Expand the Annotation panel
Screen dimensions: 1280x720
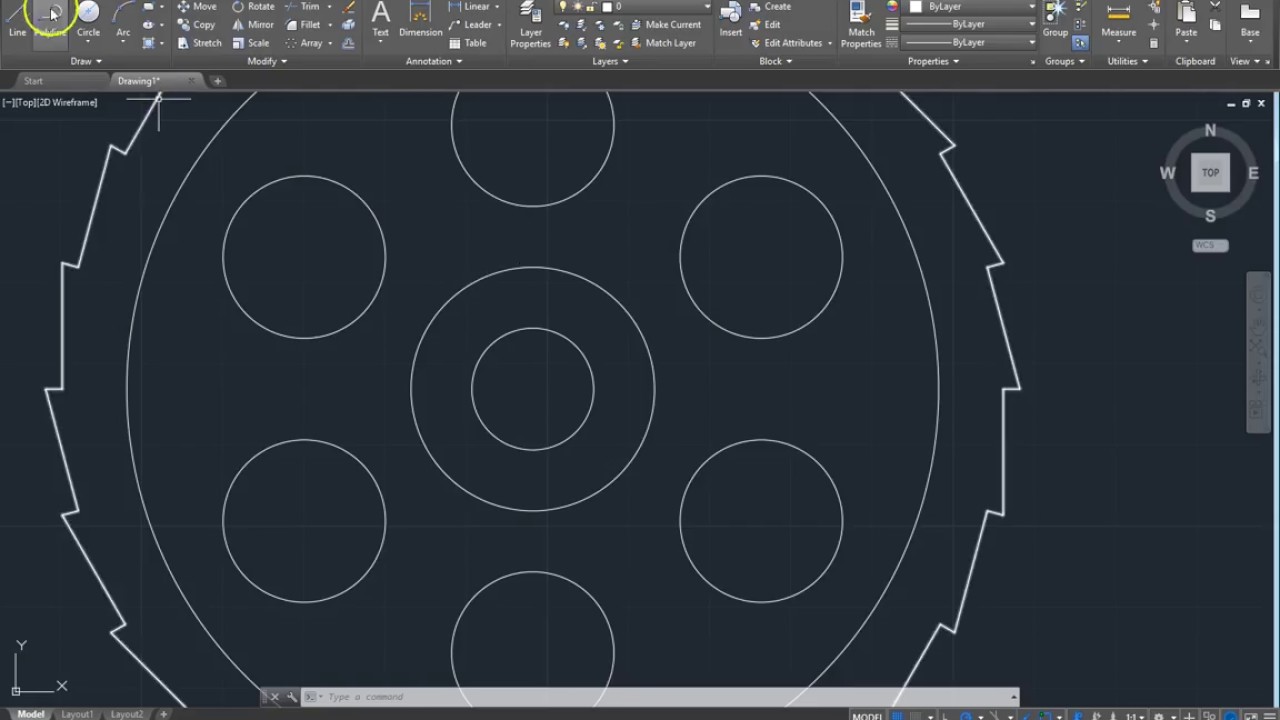coord(434,61)
